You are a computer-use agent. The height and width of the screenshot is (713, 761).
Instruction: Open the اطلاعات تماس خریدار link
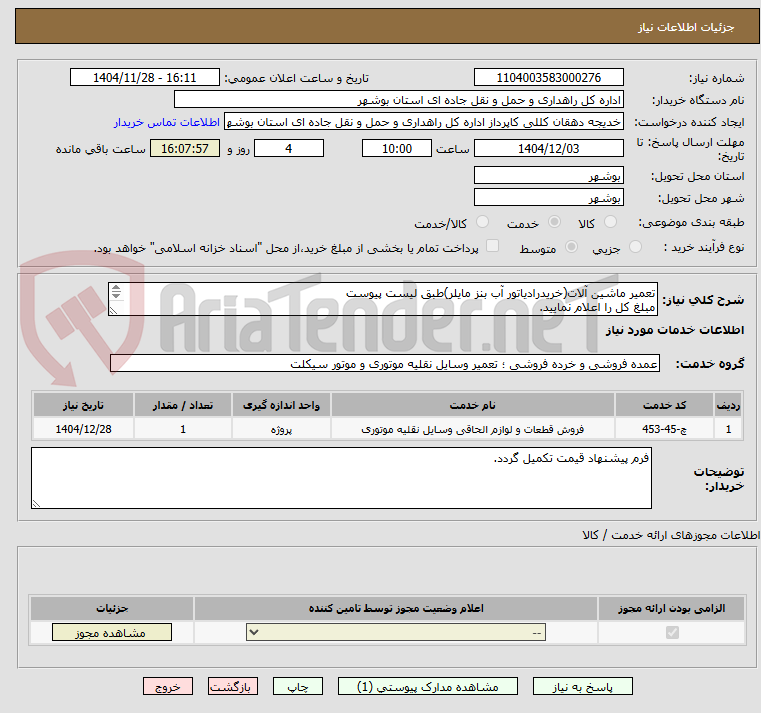(167, 122)
